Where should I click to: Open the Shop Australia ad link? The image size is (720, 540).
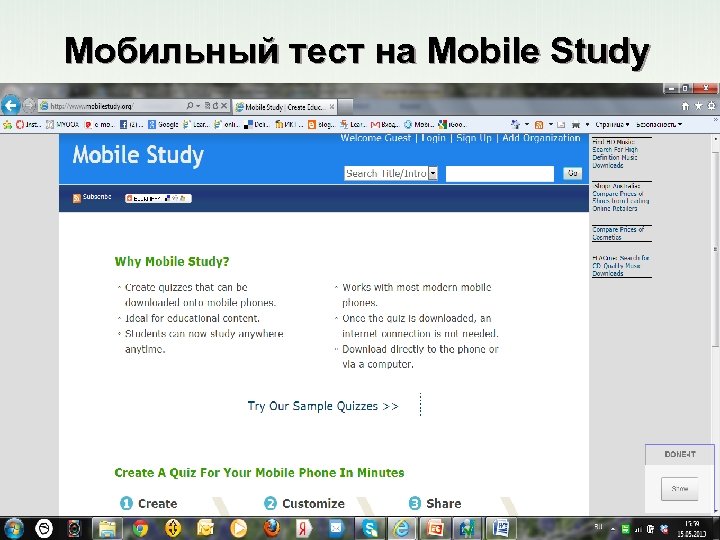click(x=620, y=197)
